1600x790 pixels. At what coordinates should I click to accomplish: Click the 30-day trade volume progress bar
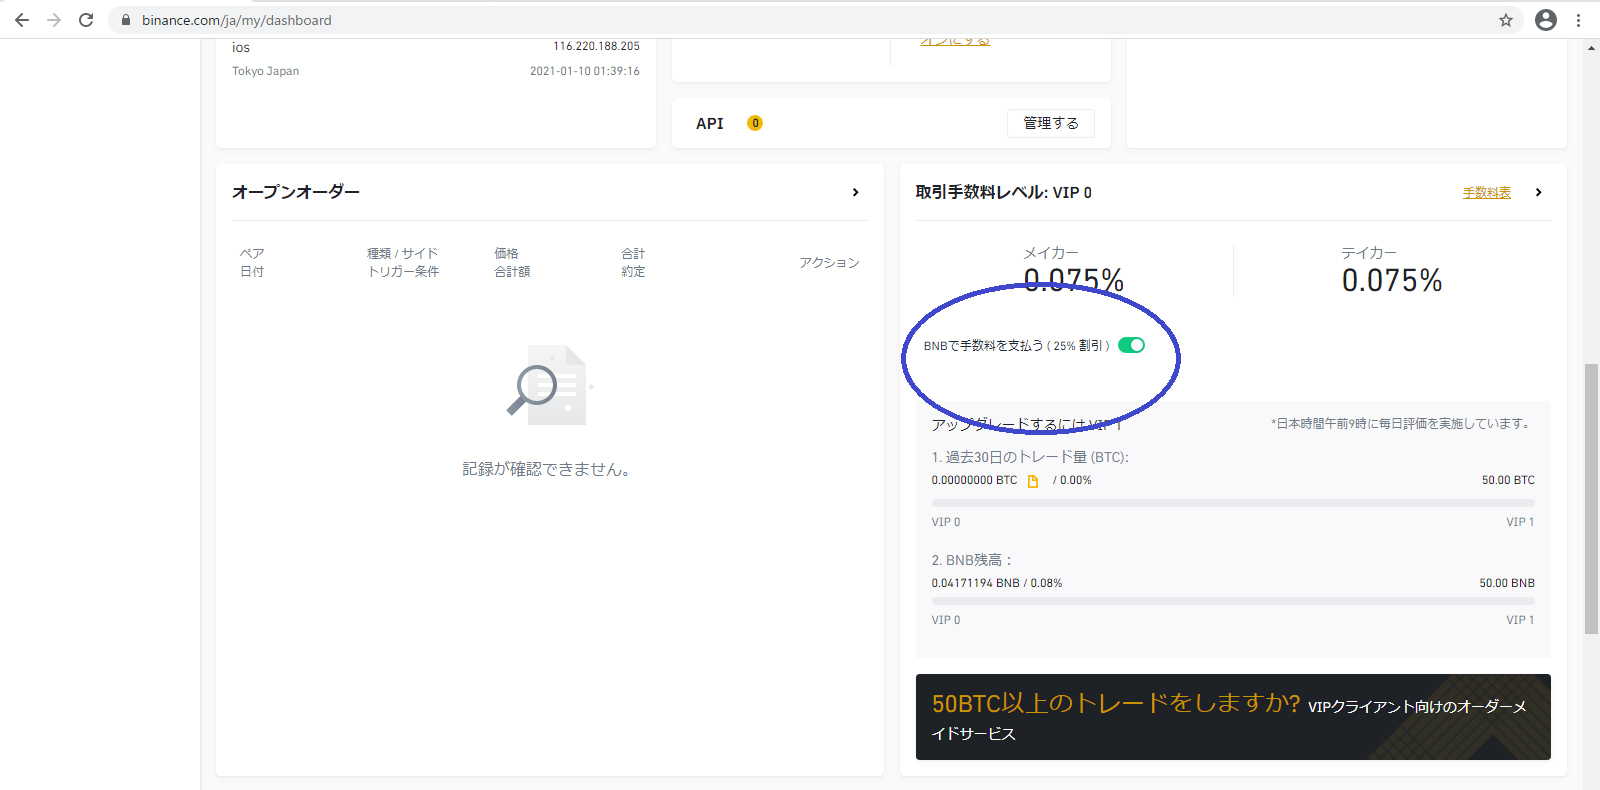pos(1232,503)
